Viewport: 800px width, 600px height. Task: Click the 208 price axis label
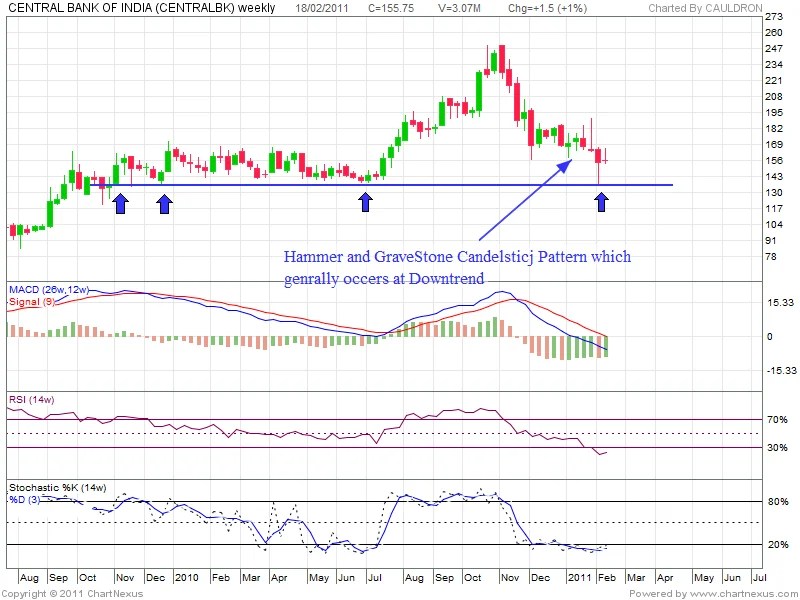tap(774, 96)
